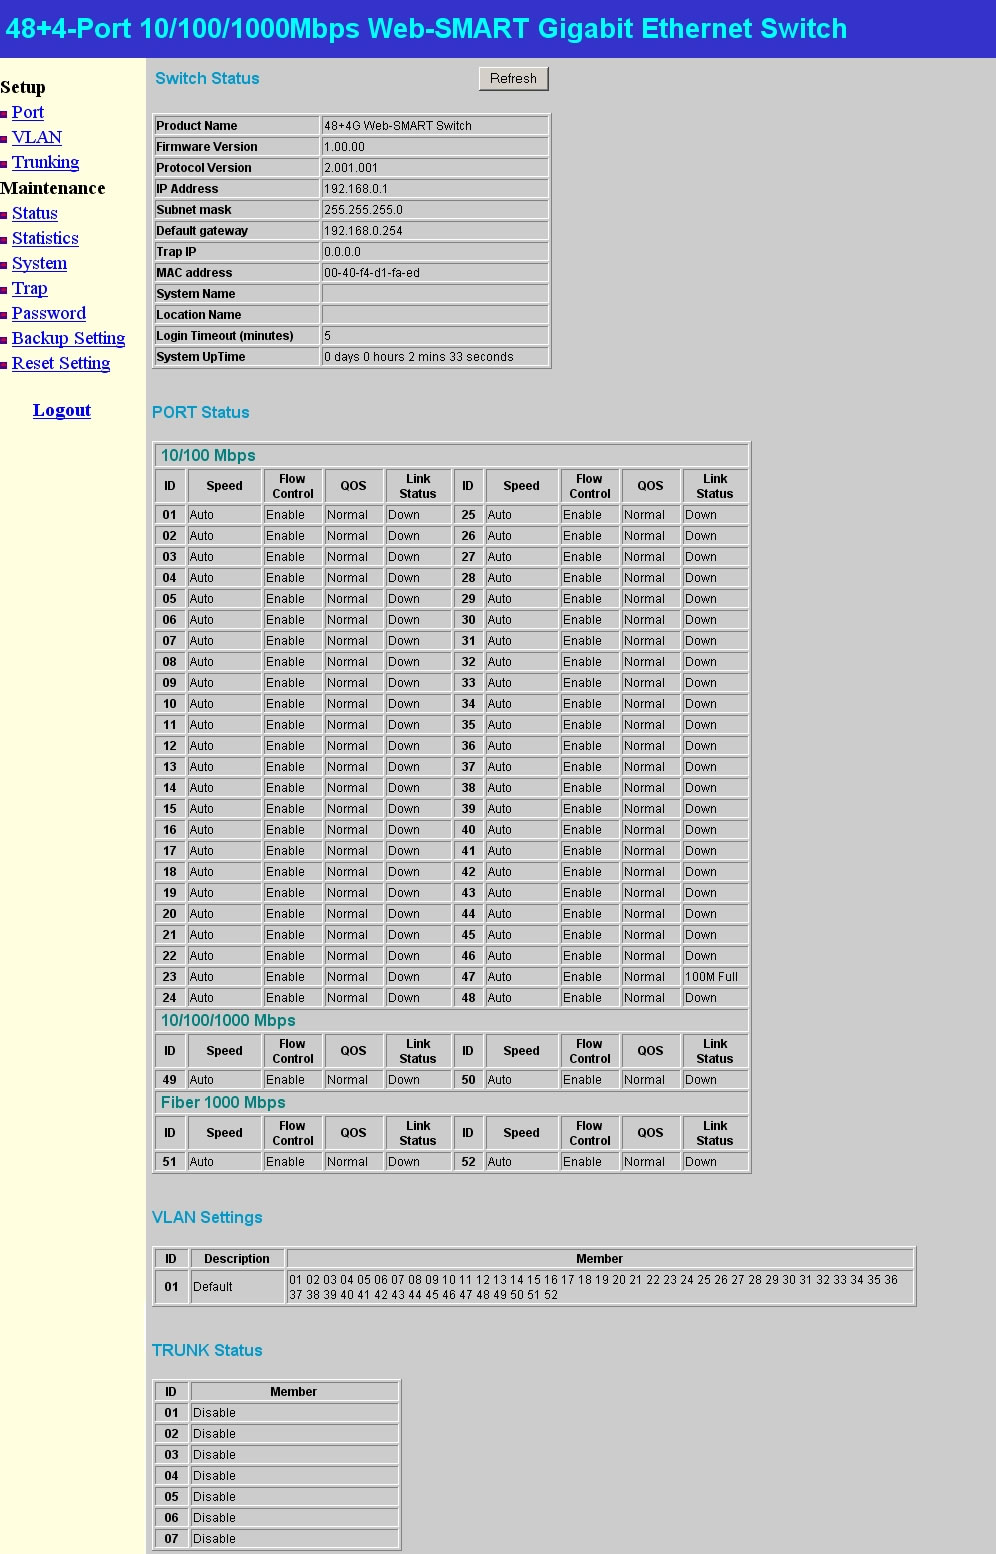996x1554 pixels.
Task: Click the port ID '49' cell
Action: click(170, 1080)
